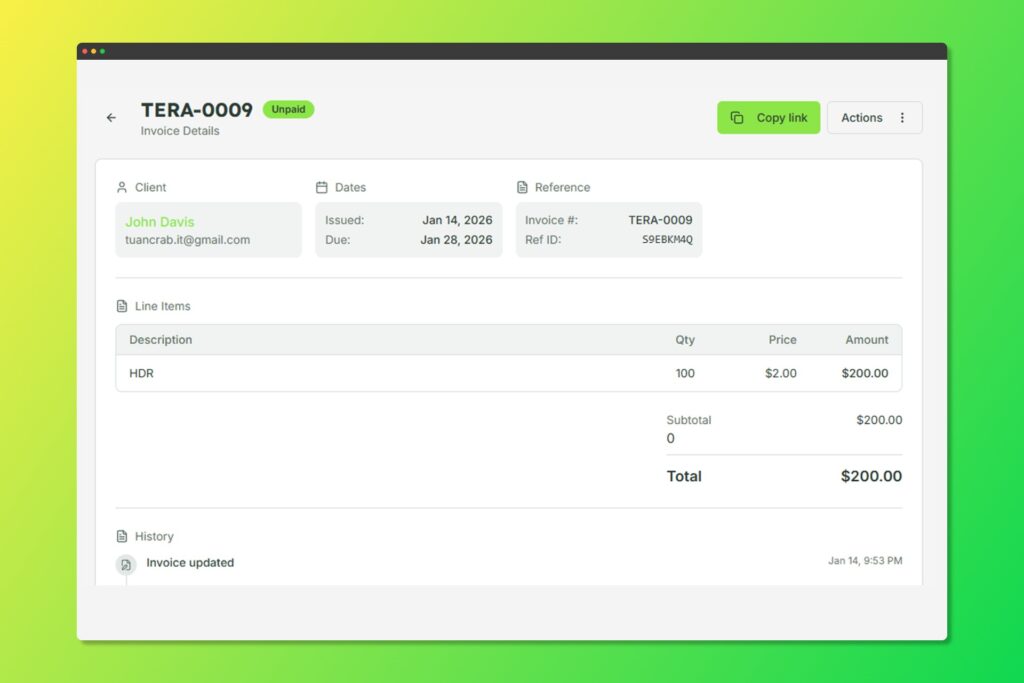Click the History section icon

122,536
